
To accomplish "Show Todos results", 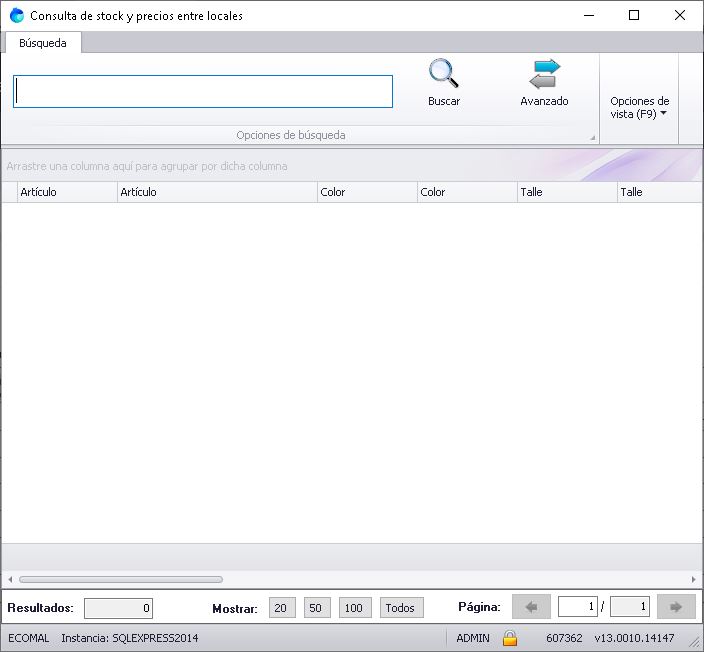I will click(x=401, y=608).
